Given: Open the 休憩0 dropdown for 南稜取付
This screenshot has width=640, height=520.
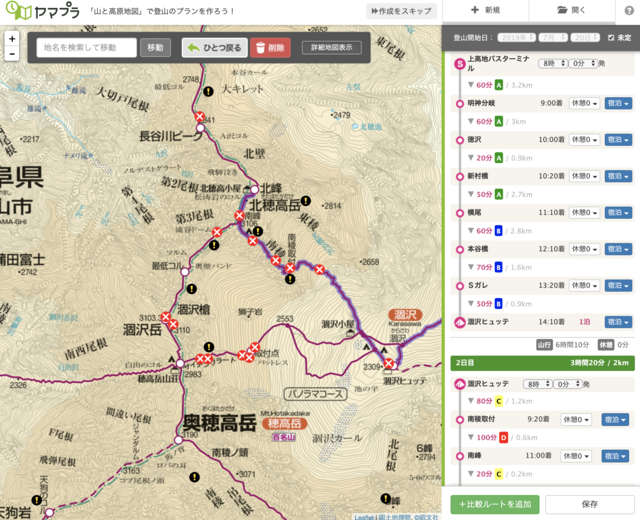Looking at the screenshot, I should coord(576,420).
